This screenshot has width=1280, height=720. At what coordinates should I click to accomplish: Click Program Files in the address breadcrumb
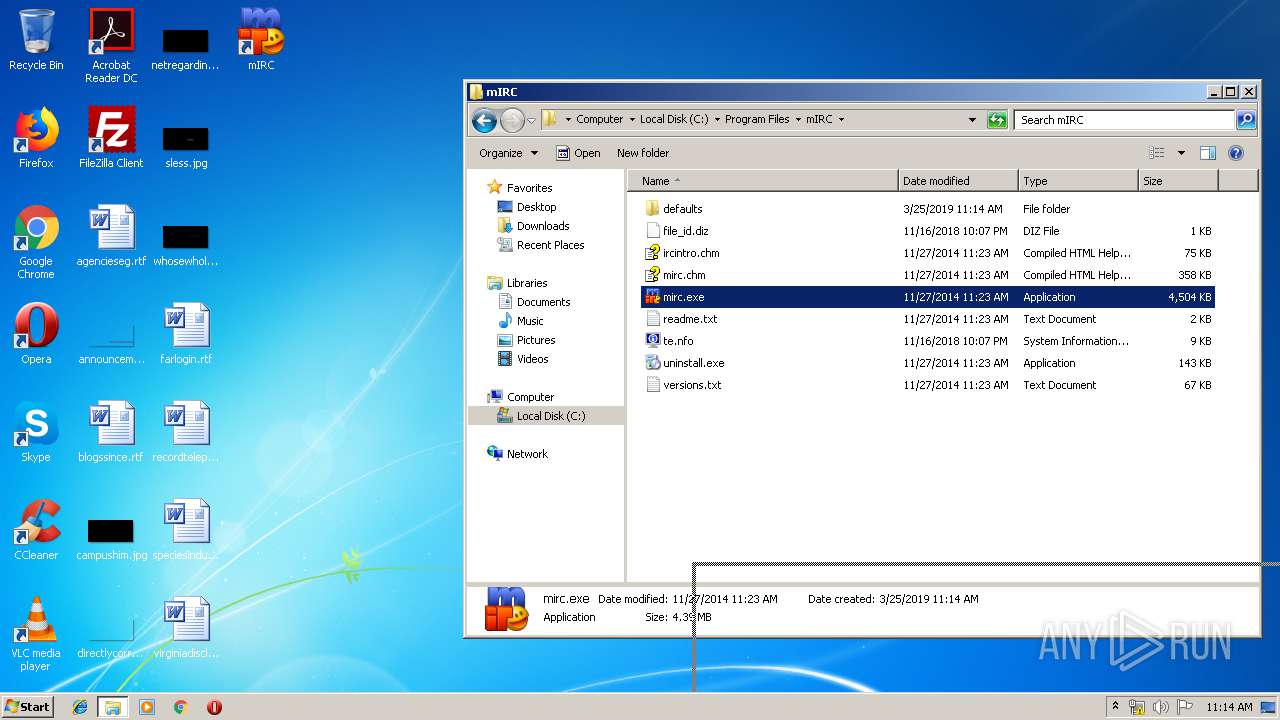(757, 119)
